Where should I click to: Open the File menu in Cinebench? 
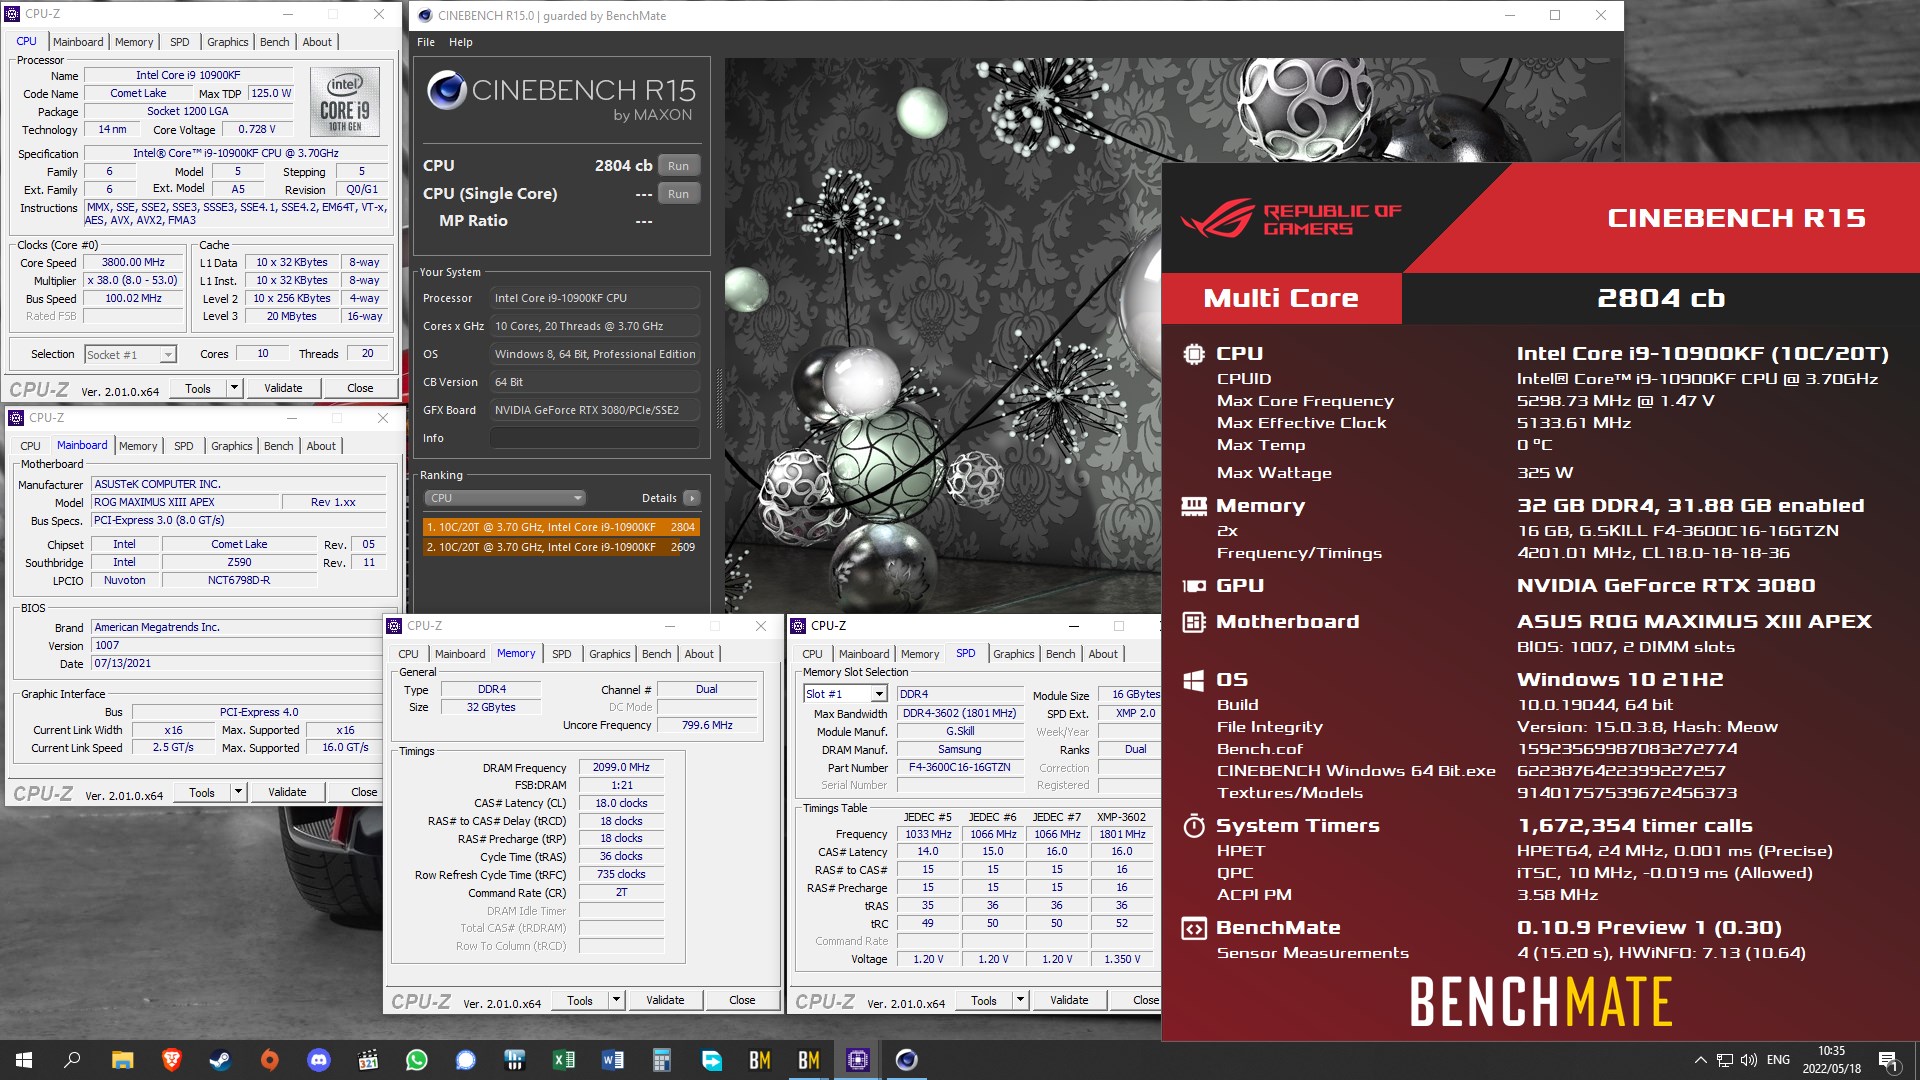click(426, 42)
